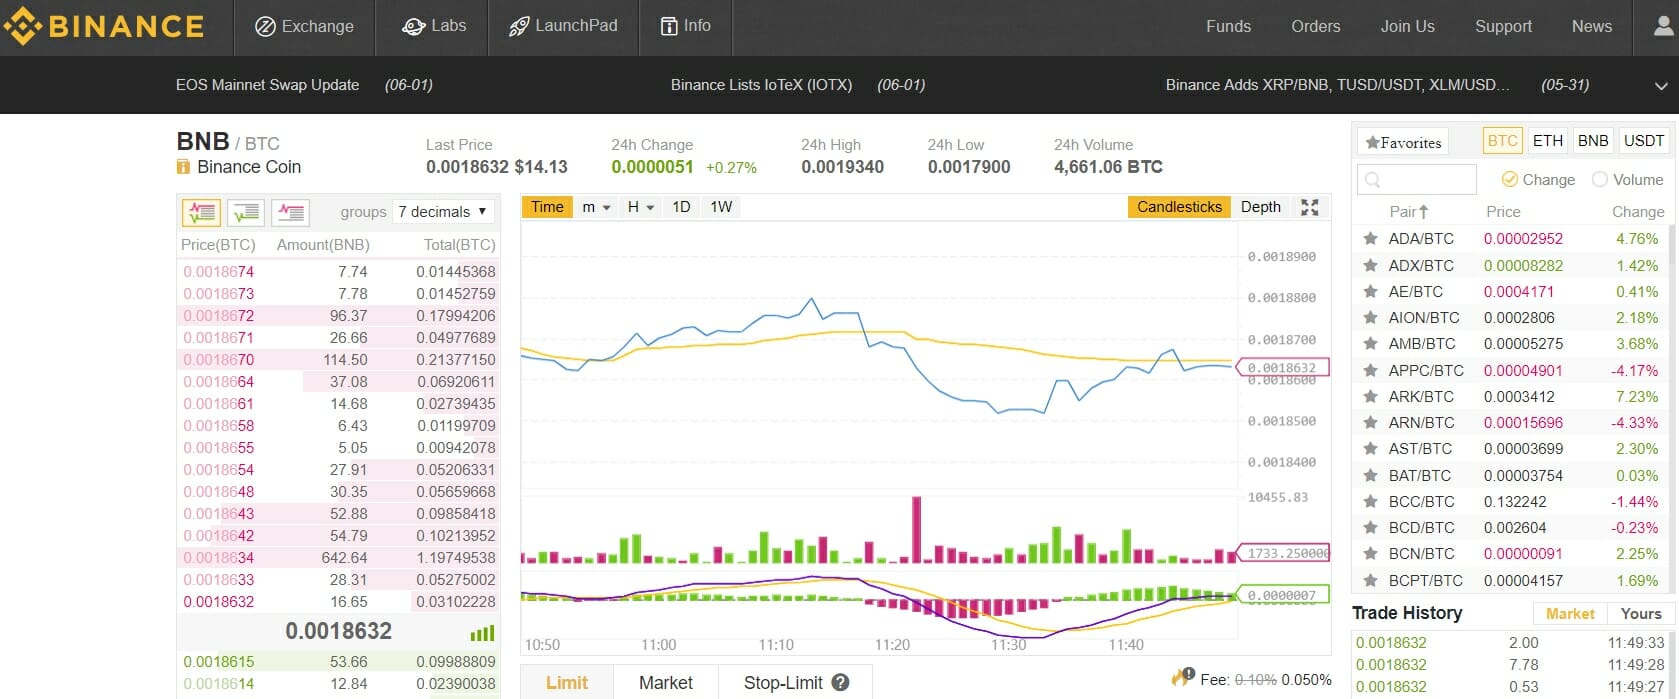Show buy orders only view
1679x699 pixels.
point(246,212)
